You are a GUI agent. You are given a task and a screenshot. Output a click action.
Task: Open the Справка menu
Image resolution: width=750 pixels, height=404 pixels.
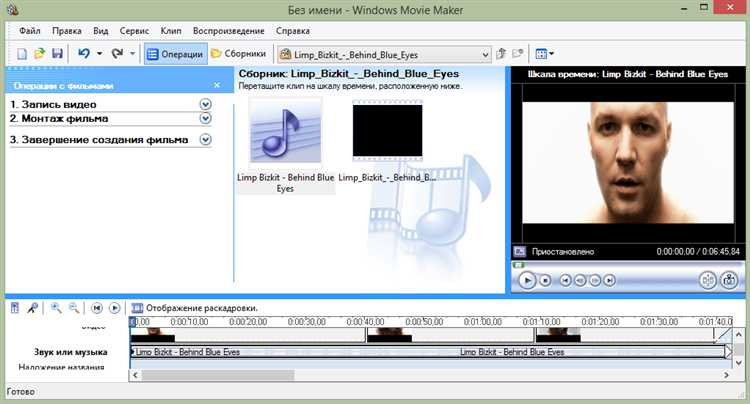(x=293, y=31)
